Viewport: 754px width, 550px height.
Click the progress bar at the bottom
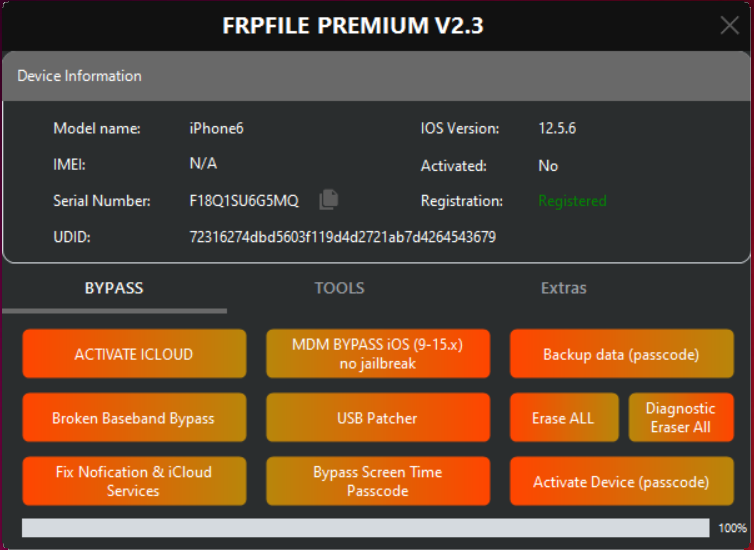365,527
